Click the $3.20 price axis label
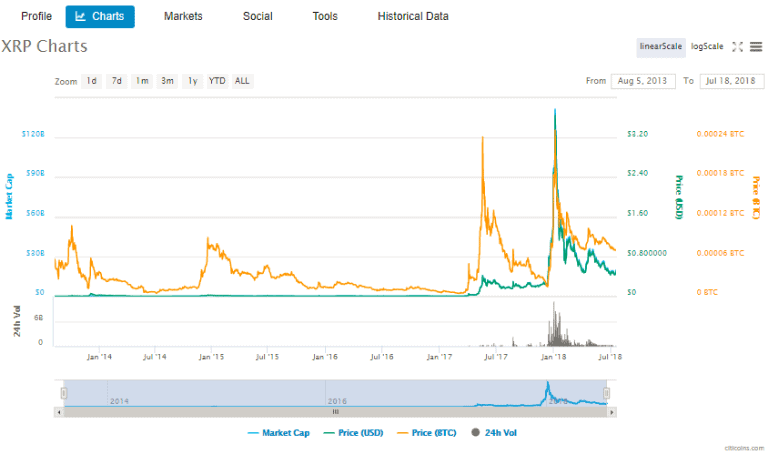The width and height of the screenshot is (768, 463). [x=637, y=134]
